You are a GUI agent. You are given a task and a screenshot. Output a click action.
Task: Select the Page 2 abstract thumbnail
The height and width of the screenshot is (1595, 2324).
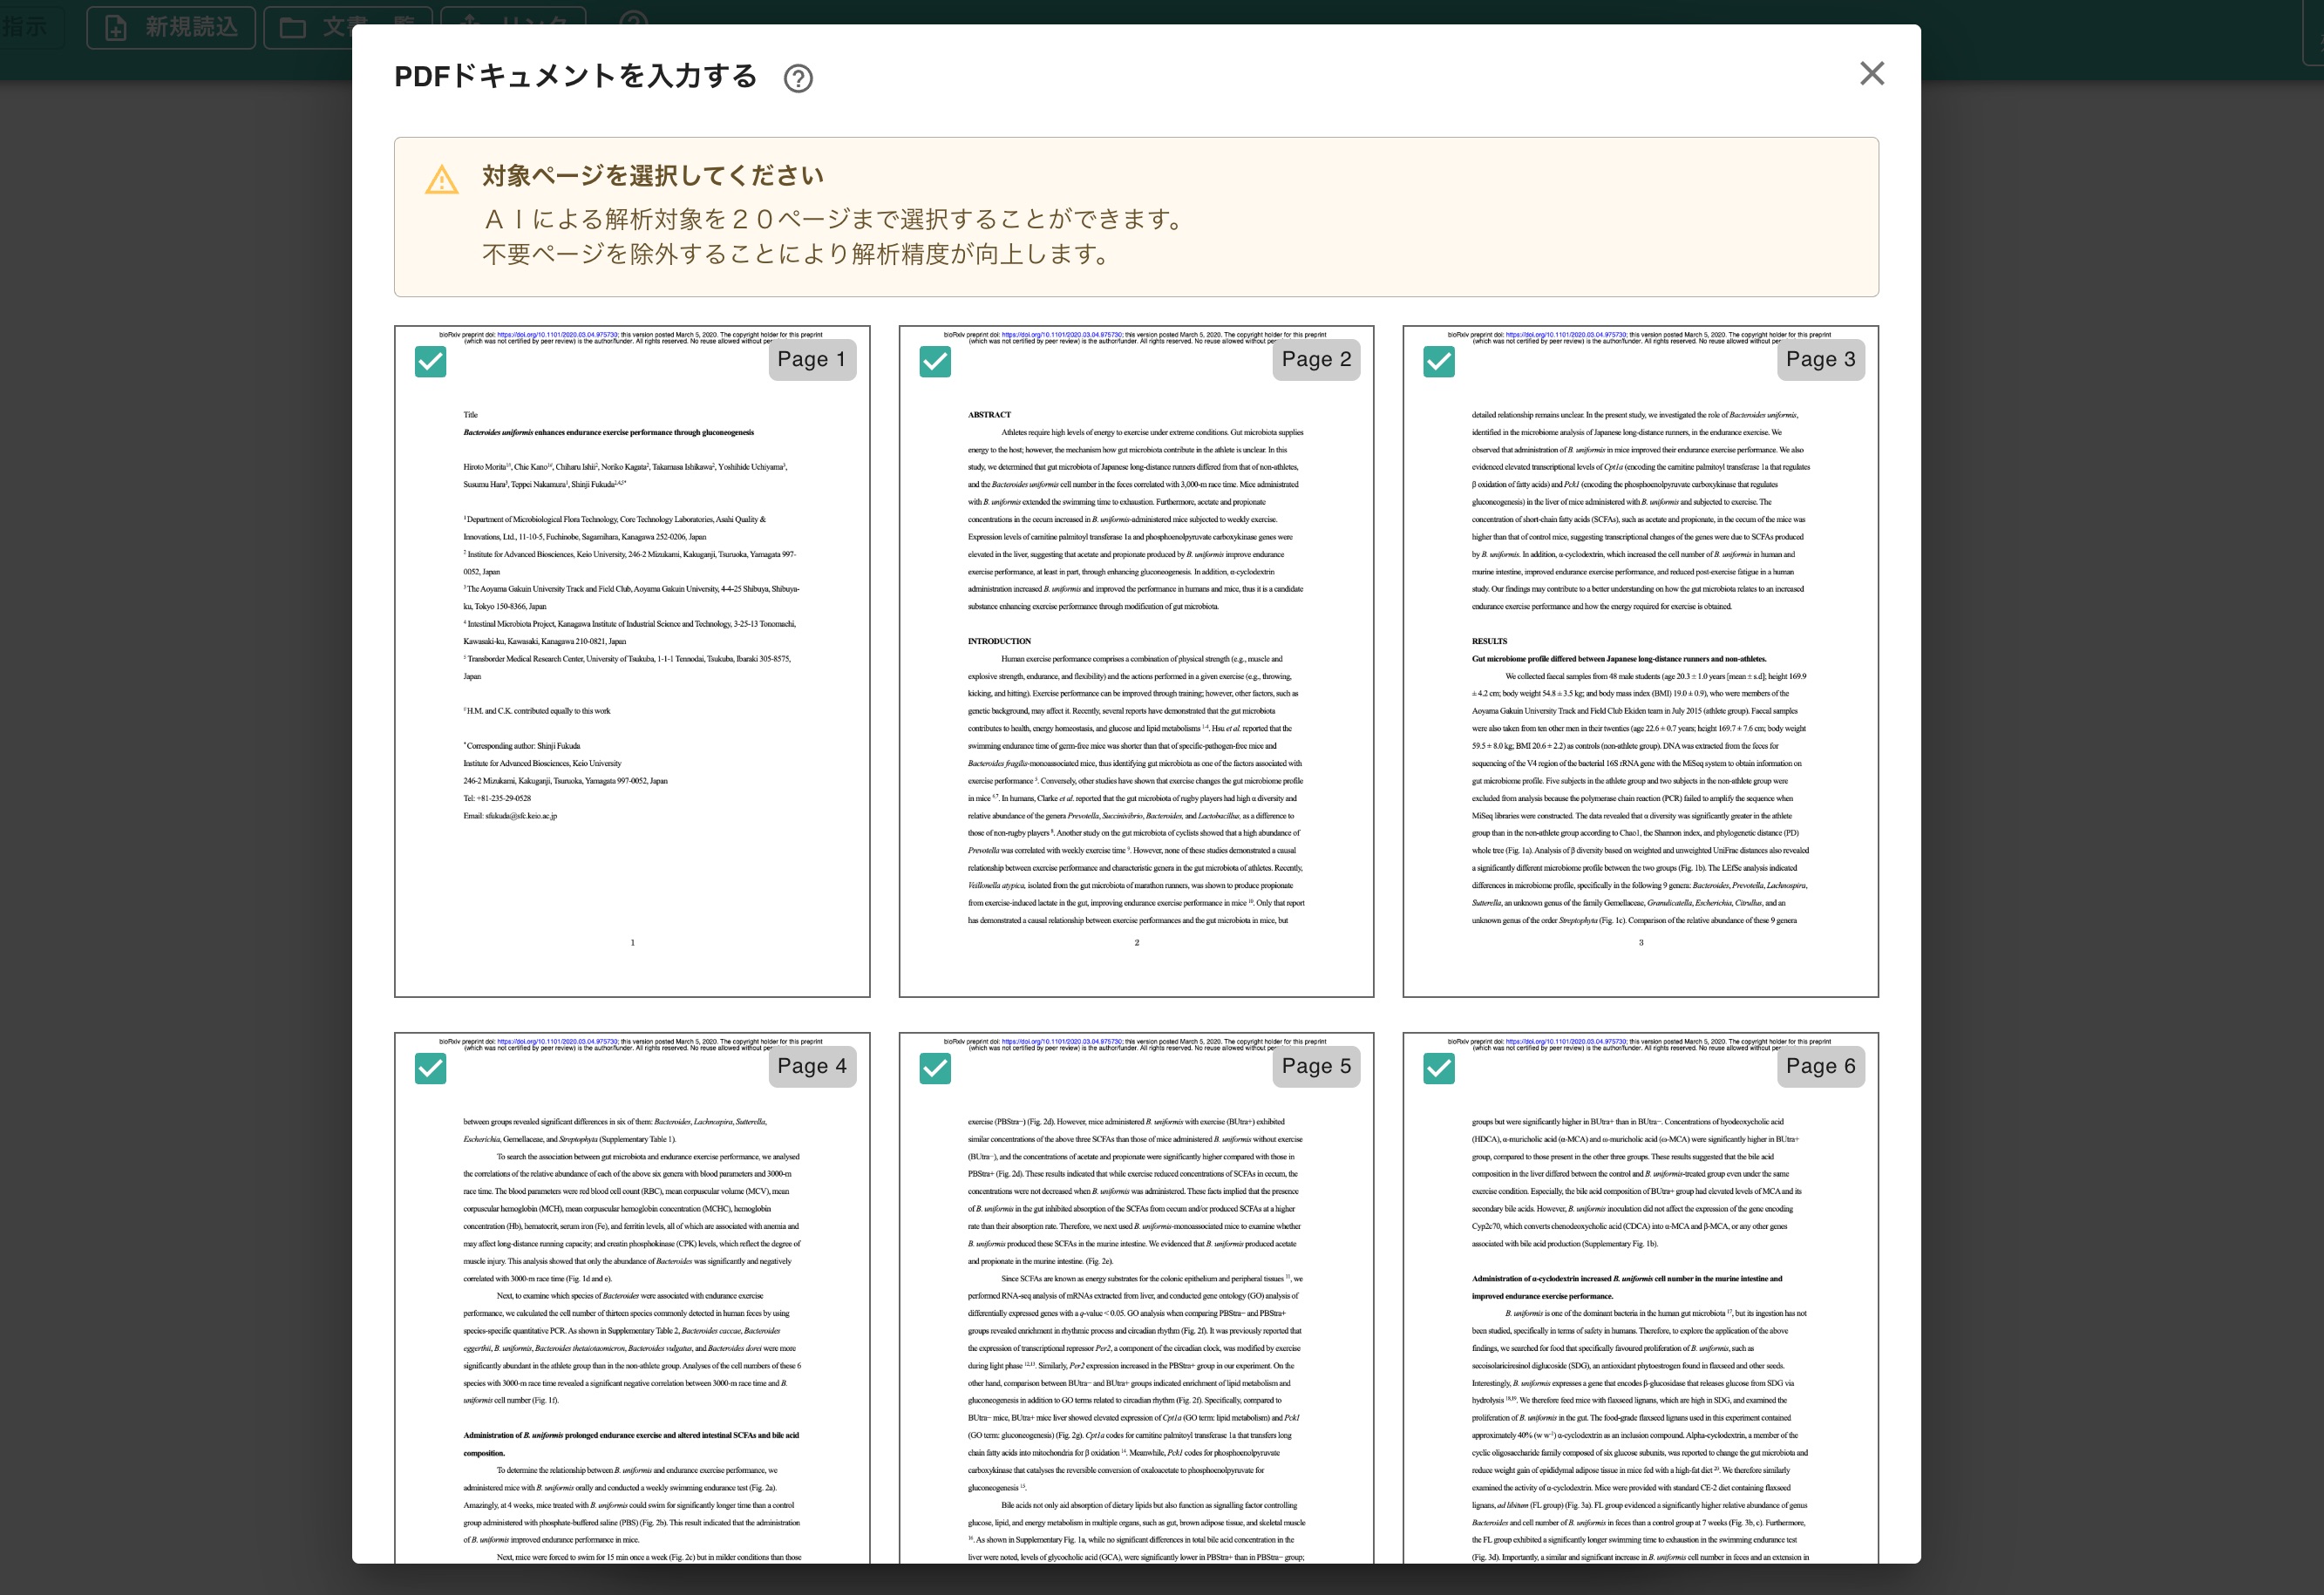click(x=1136, y=661)
